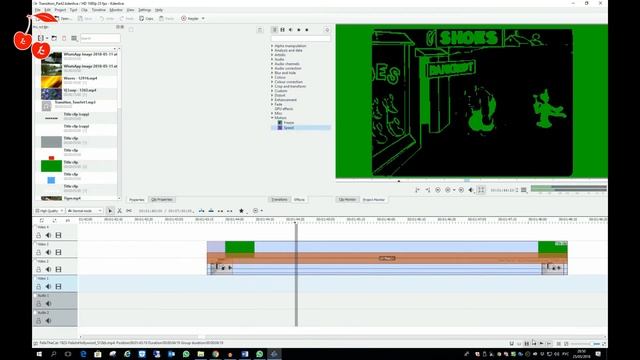Image resolution: width=640 pixels, height=360 pixels.
Task: Choose the Razor tool
Action: pos(120,211)
